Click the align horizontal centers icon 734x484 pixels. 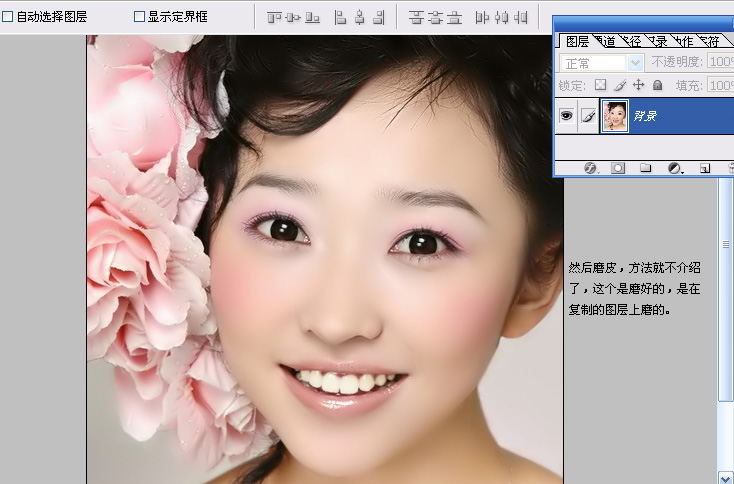(360, 18)
